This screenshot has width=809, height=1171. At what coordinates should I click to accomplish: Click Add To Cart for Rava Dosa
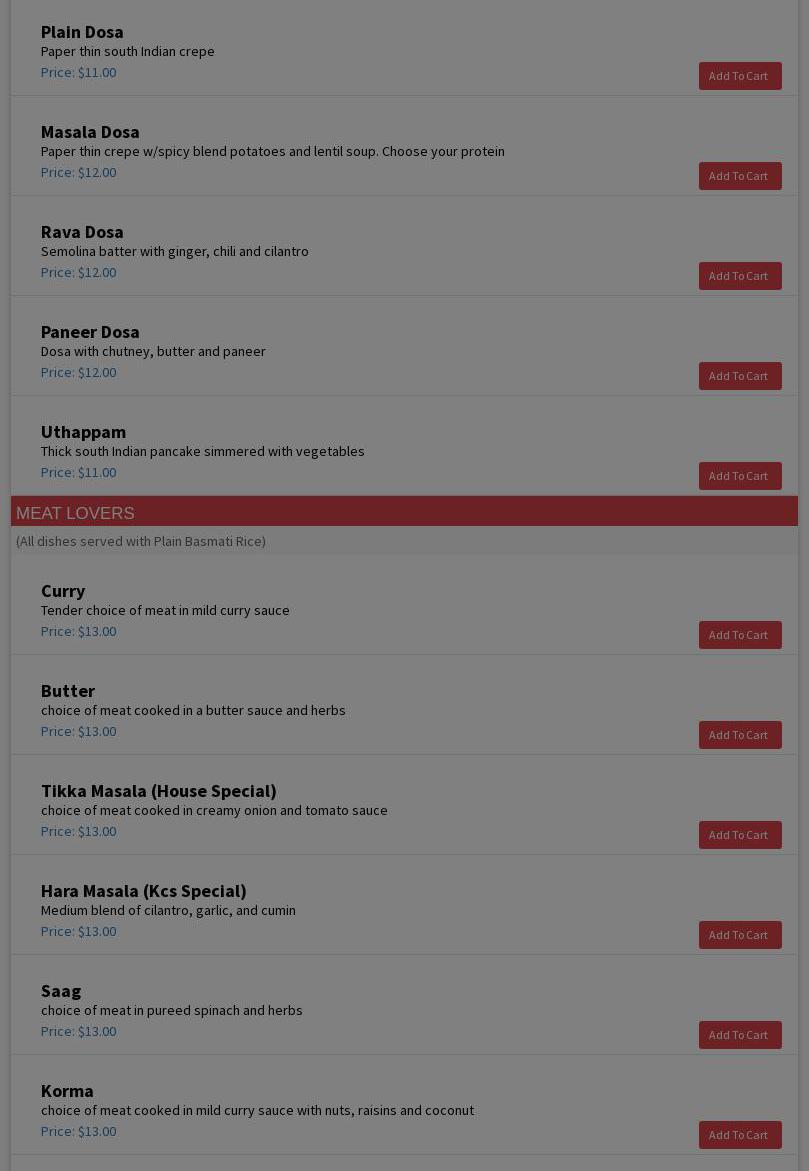click(739, 276)
